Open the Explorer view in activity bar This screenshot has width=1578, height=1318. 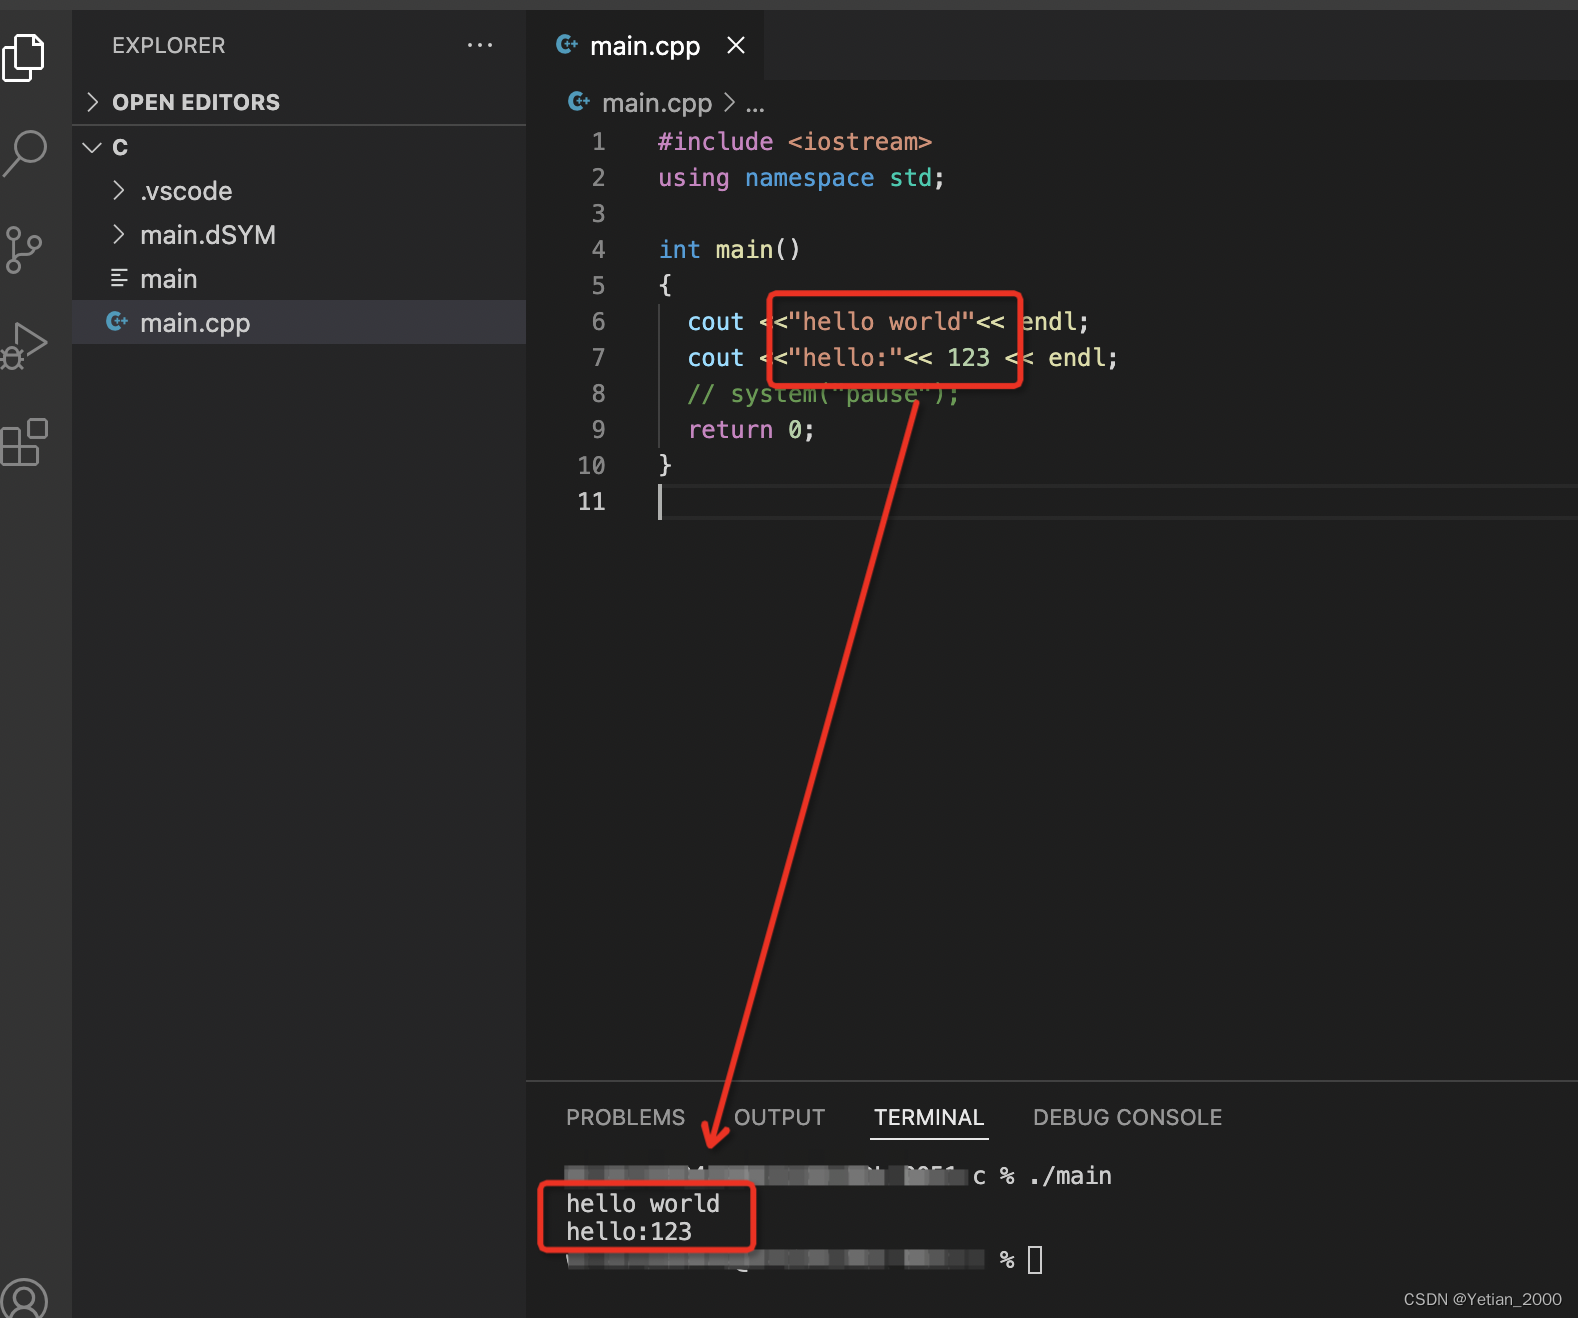click(24, 57)
